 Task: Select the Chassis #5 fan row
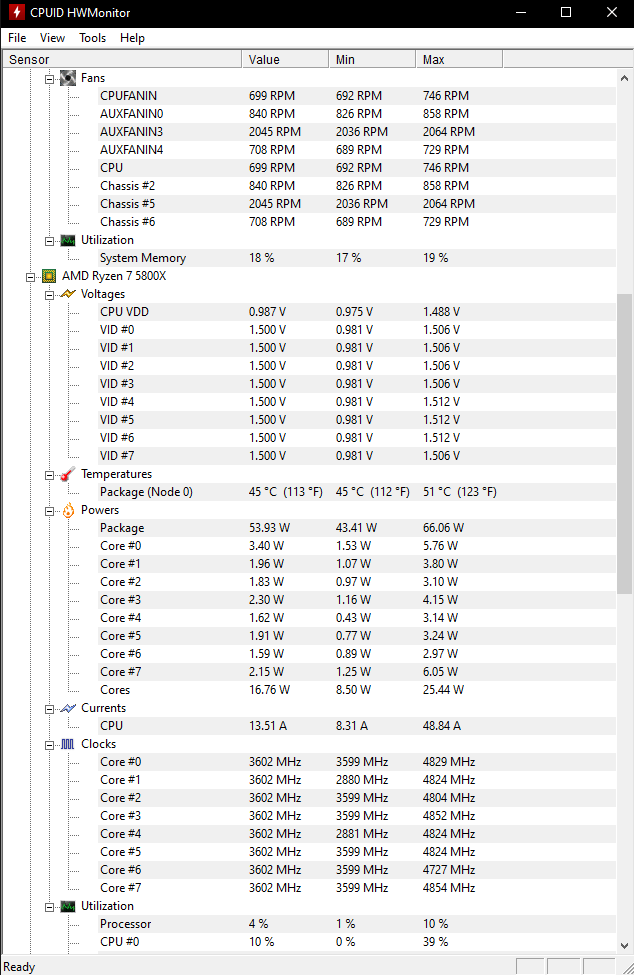tap(357, 204)
